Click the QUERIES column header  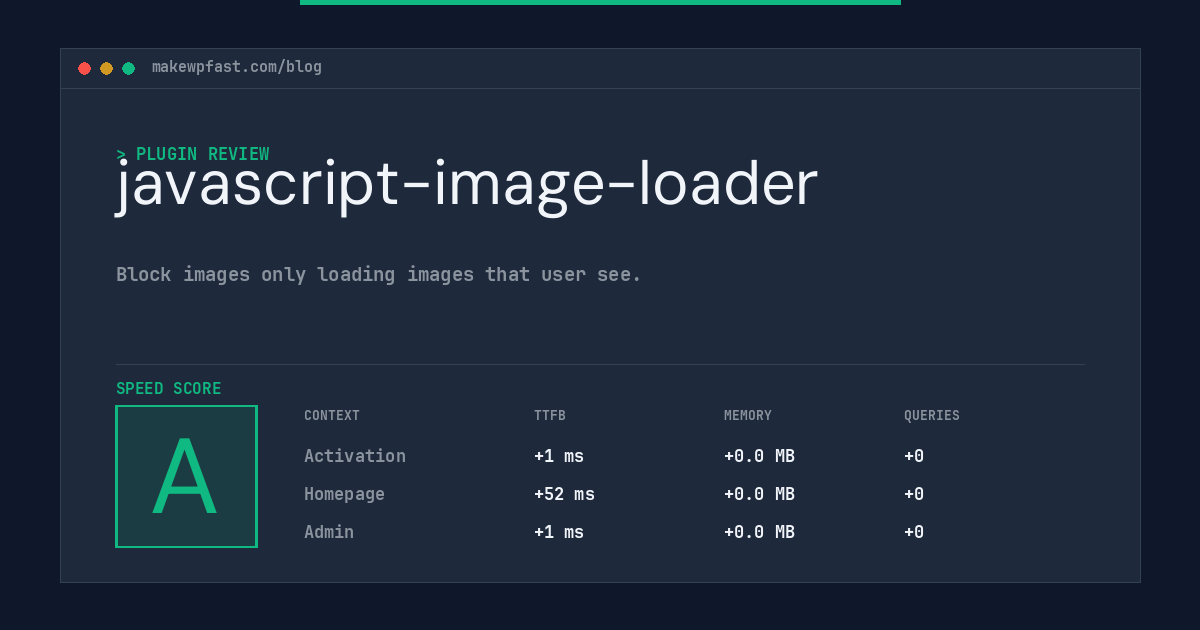pyautogui.click(x=932, y=416)
